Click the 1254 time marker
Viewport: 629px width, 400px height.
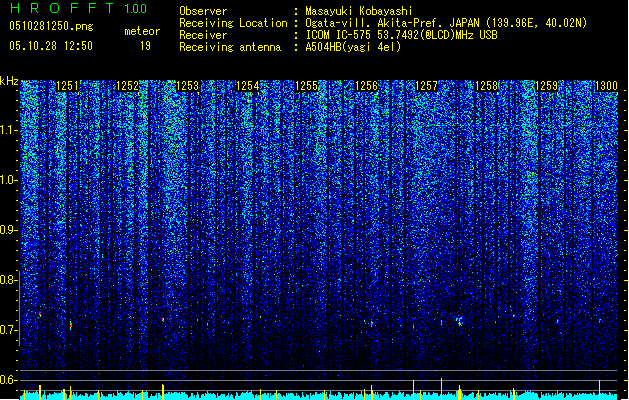pyautogui.click(x=248, y=86)
